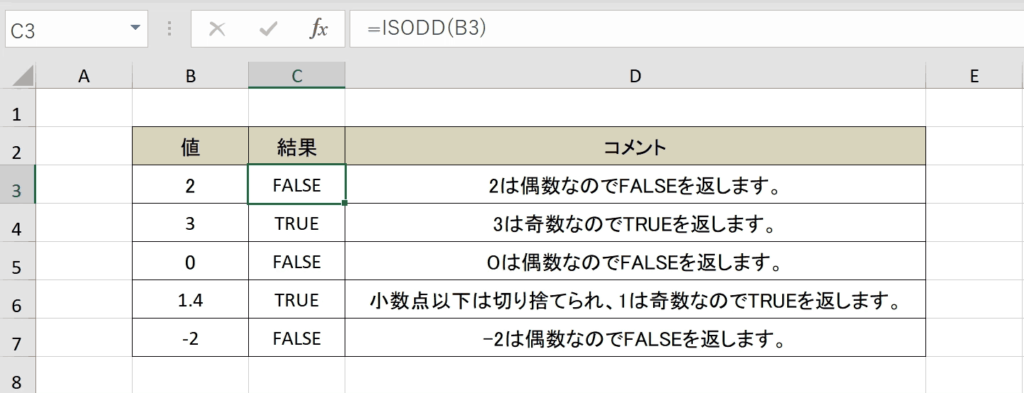Viewport: 1024px width, 393px height.
Task: Select the 結果 header cell
Action: [296, 147]
